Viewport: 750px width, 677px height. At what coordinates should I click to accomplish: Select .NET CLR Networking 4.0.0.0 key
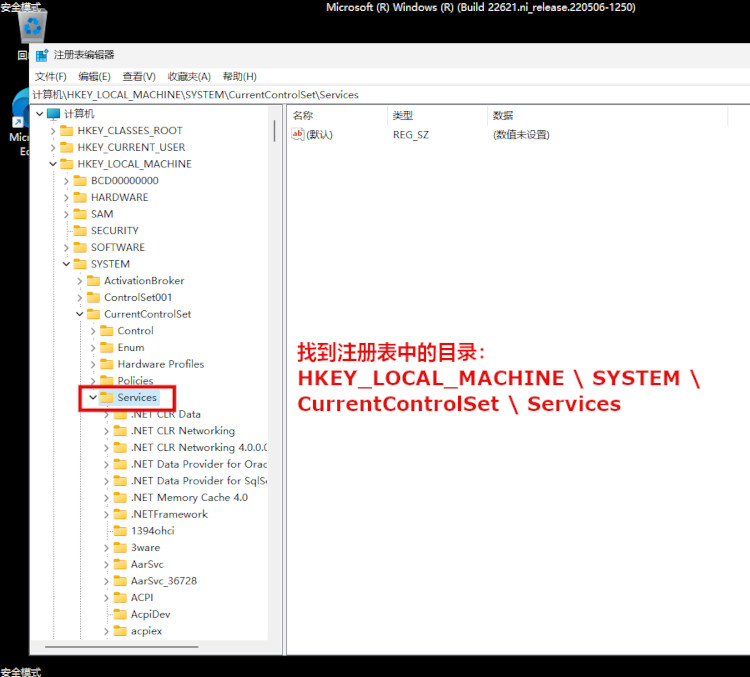[x=199, y=448]
